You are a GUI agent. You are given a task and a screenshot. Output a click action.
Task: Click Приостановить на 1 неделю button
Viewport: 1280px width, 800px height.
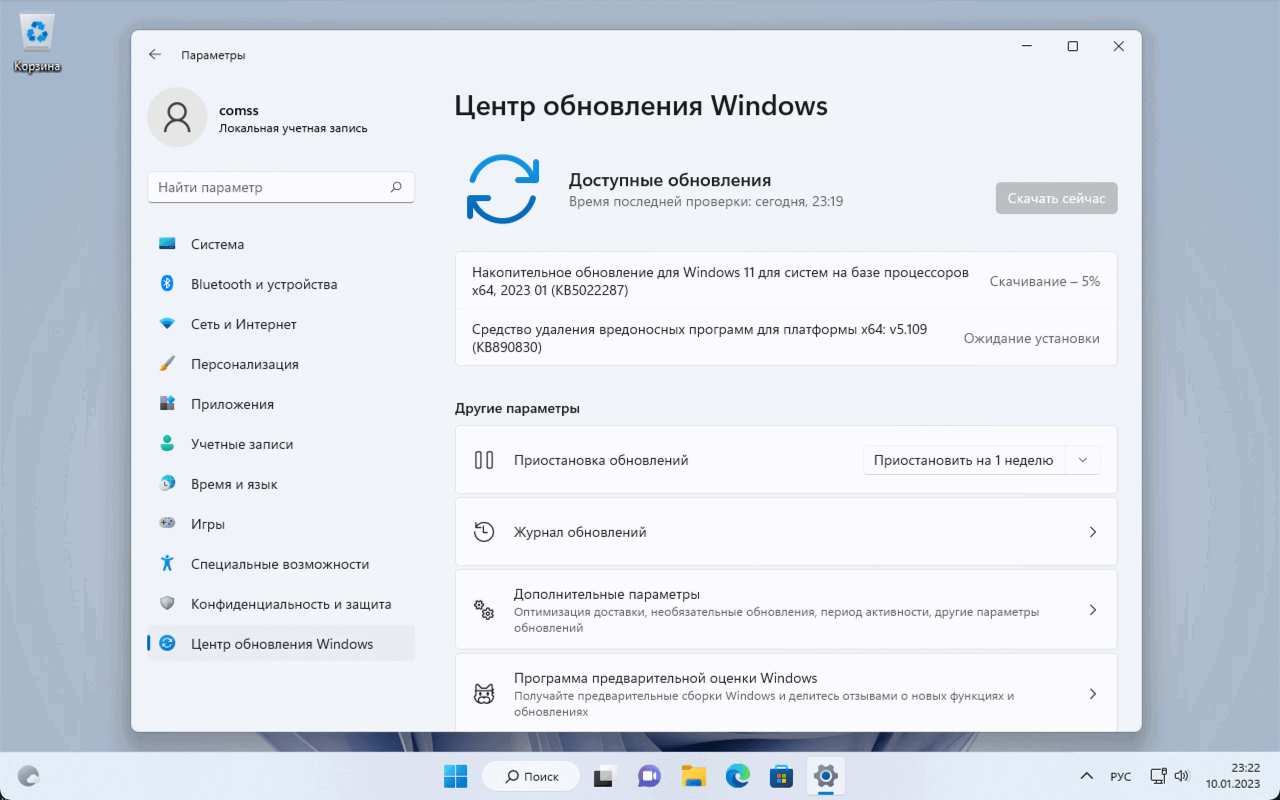[x=964, y=460]
